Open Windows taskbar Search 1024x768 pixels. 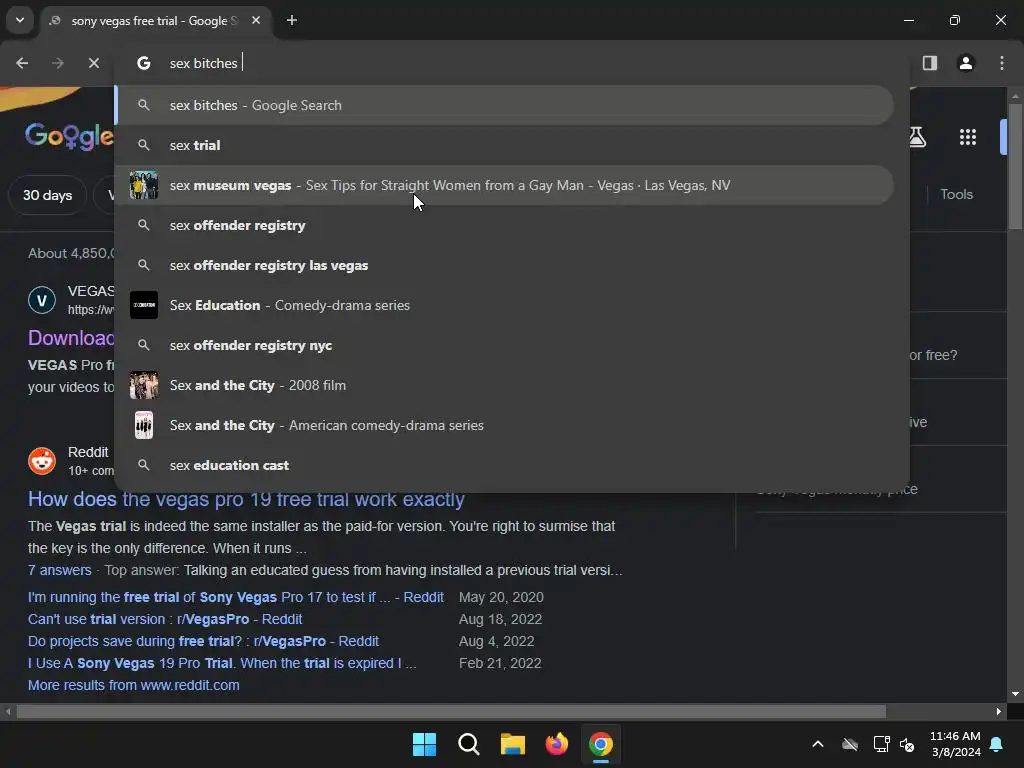click(x=468, y=744)
